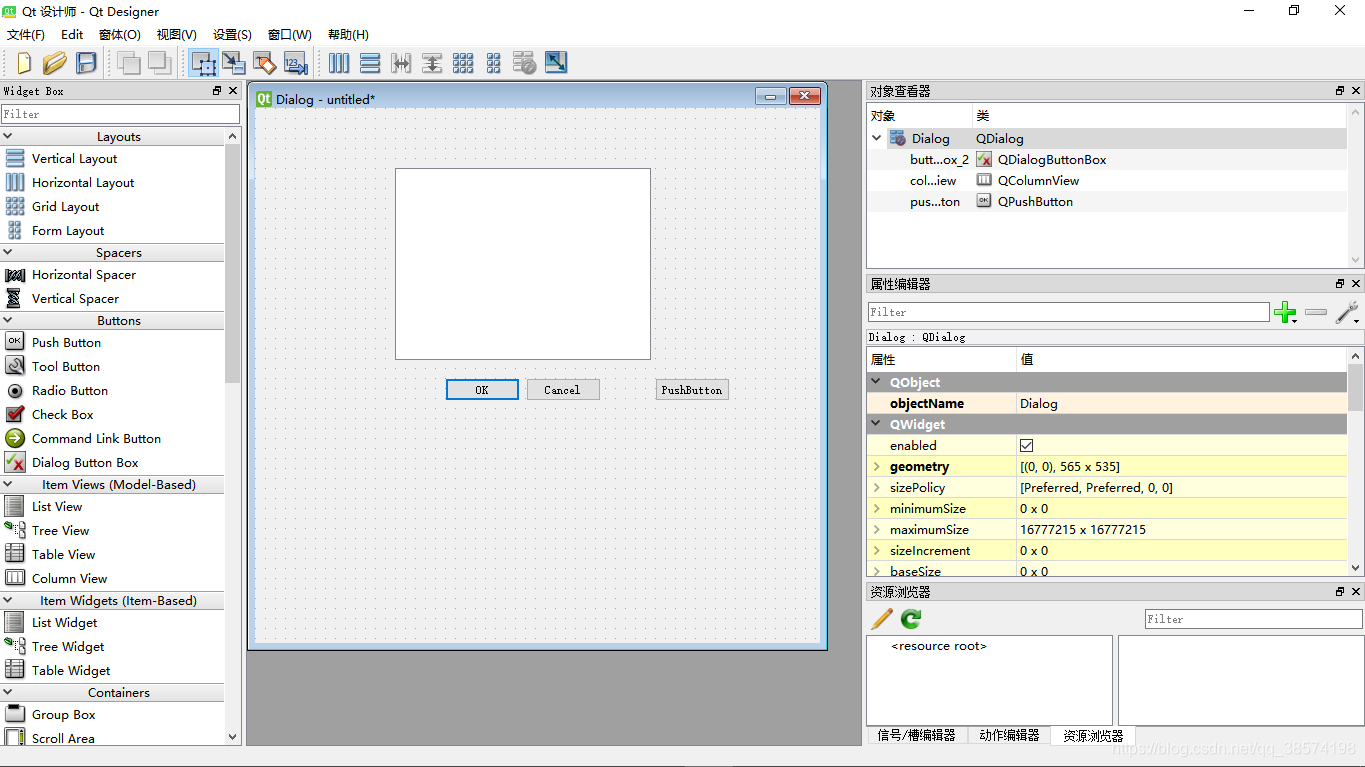
Task: Collapse Dialog node in object inspector
Action: (x=877, y=139)
